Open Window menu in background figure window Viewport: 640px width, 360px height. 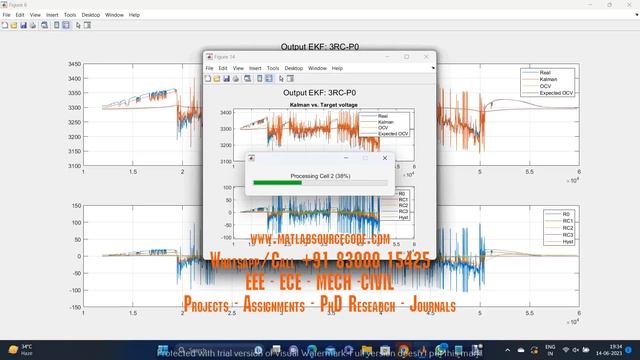click(x=114, y=15)
